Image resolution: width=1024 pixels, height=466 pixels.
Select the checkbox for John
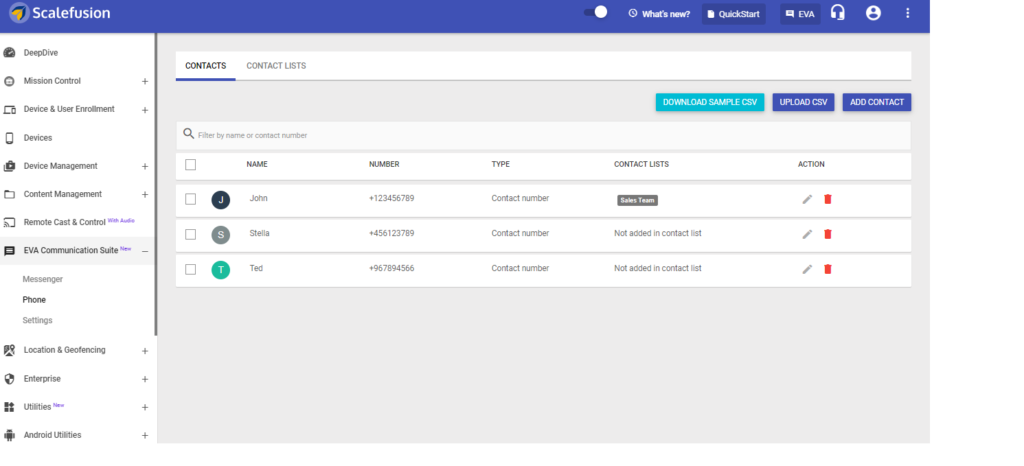191,199
